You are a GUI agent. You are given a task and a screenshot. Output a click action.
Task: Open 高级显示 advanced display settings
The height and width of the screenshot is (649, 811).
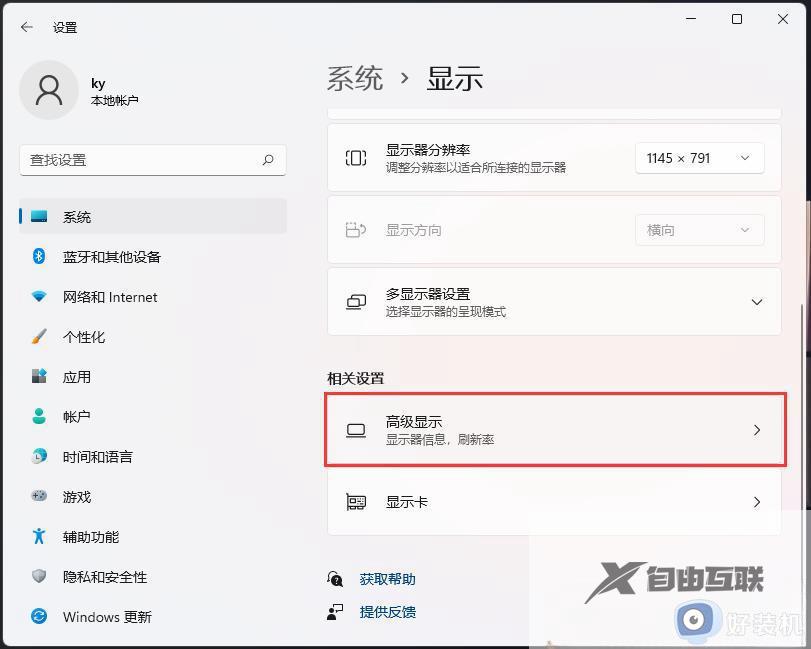(555, 429)
